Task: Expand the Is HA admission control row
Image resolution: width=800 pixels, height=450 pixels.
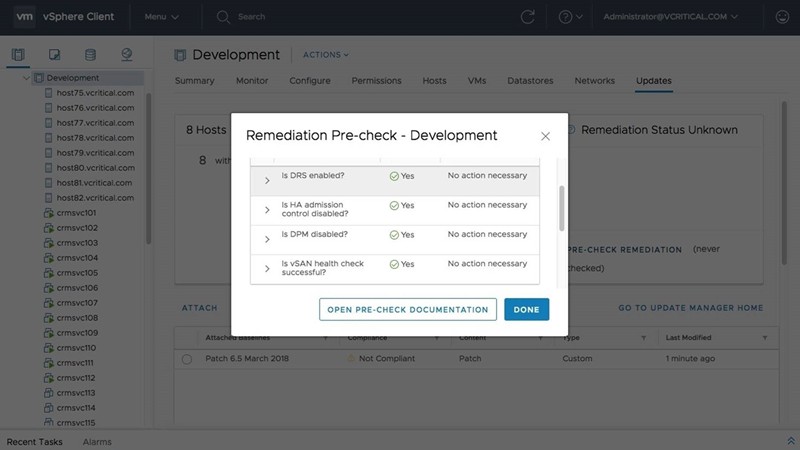Action: coord(267,210)
